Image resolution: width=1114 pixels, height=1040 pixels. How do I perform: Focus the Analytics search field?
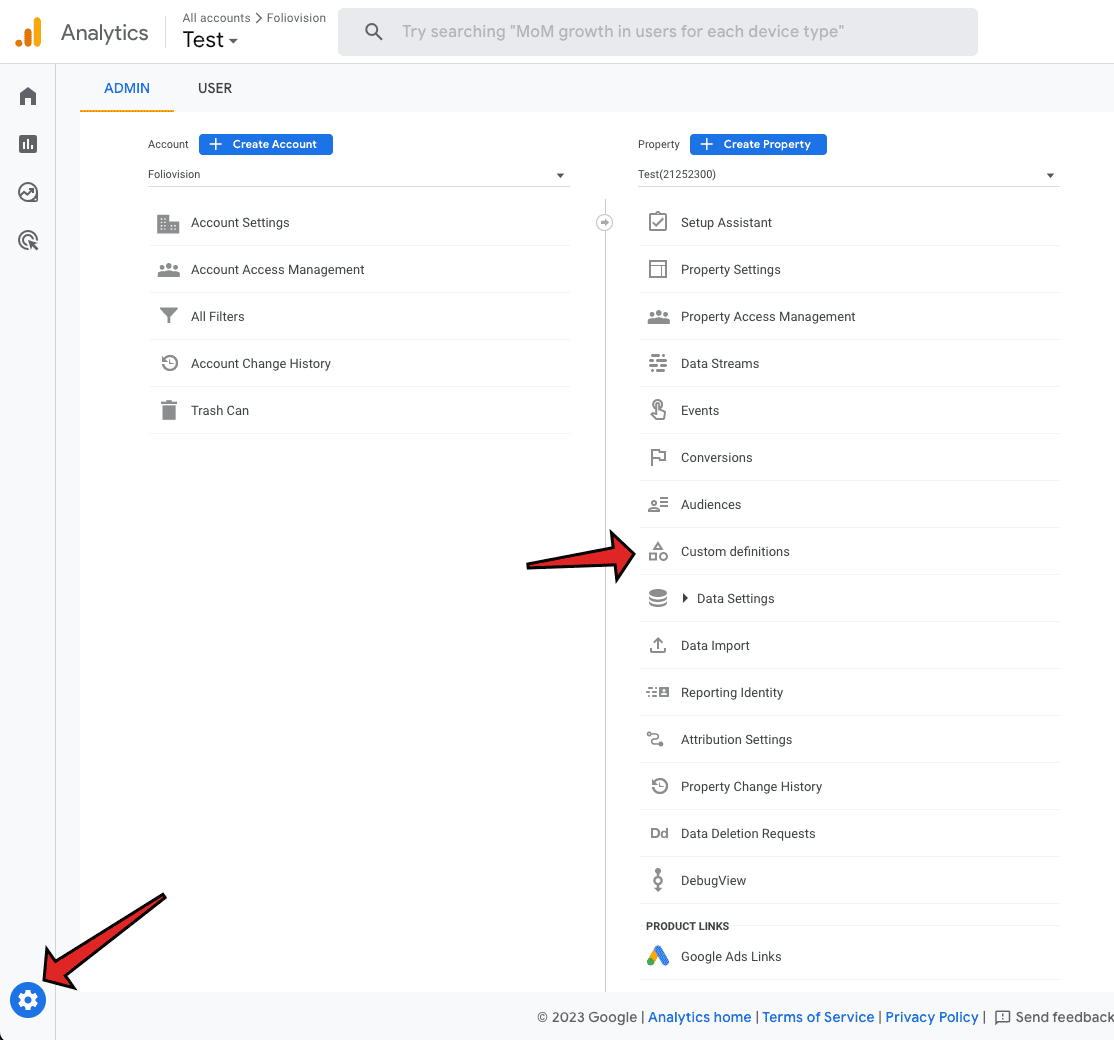(657, 31)
